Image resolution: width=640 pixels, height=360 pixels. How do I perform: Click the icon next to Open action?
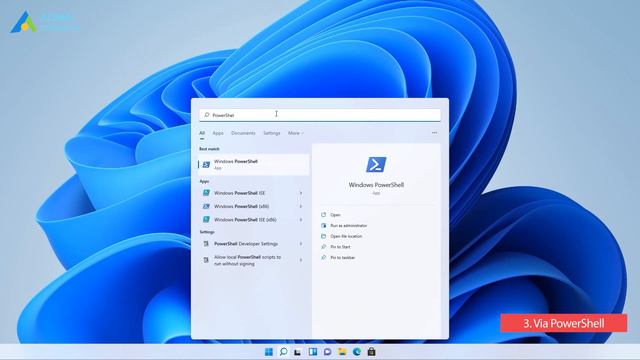(x=324, y=215)
